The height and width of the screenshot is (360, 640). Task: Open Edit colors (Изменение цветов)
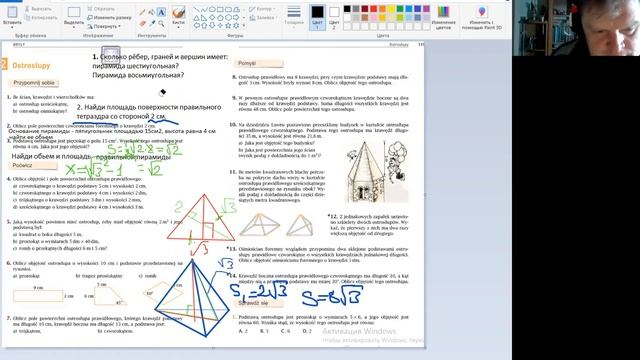pos(444,17)
